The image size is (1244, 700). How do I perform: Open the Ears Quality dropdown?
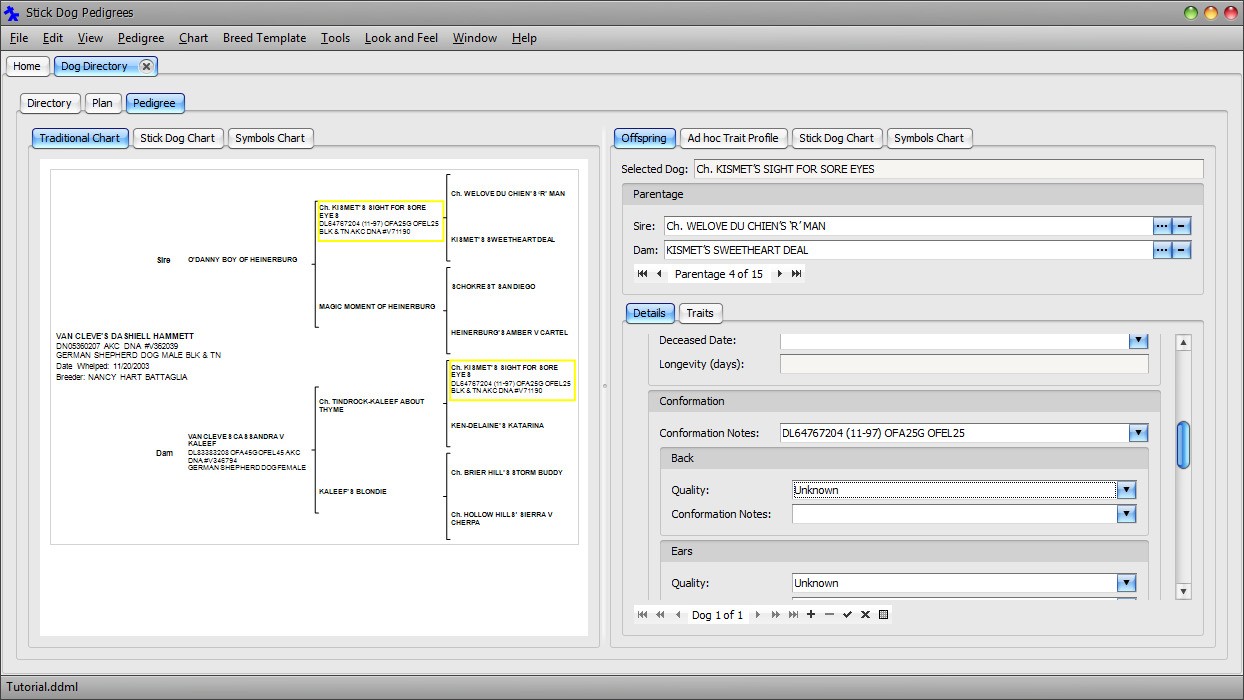click(x=1126, y=583)
